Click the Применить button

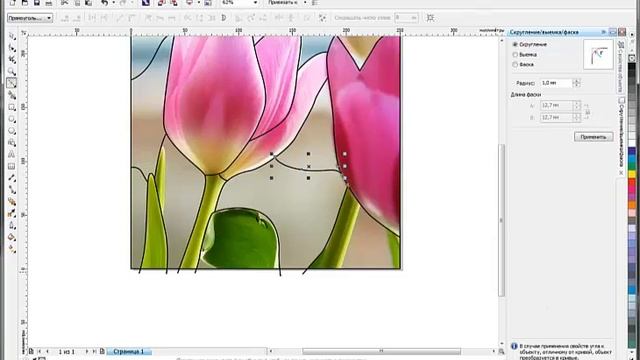tap(593, 137)
